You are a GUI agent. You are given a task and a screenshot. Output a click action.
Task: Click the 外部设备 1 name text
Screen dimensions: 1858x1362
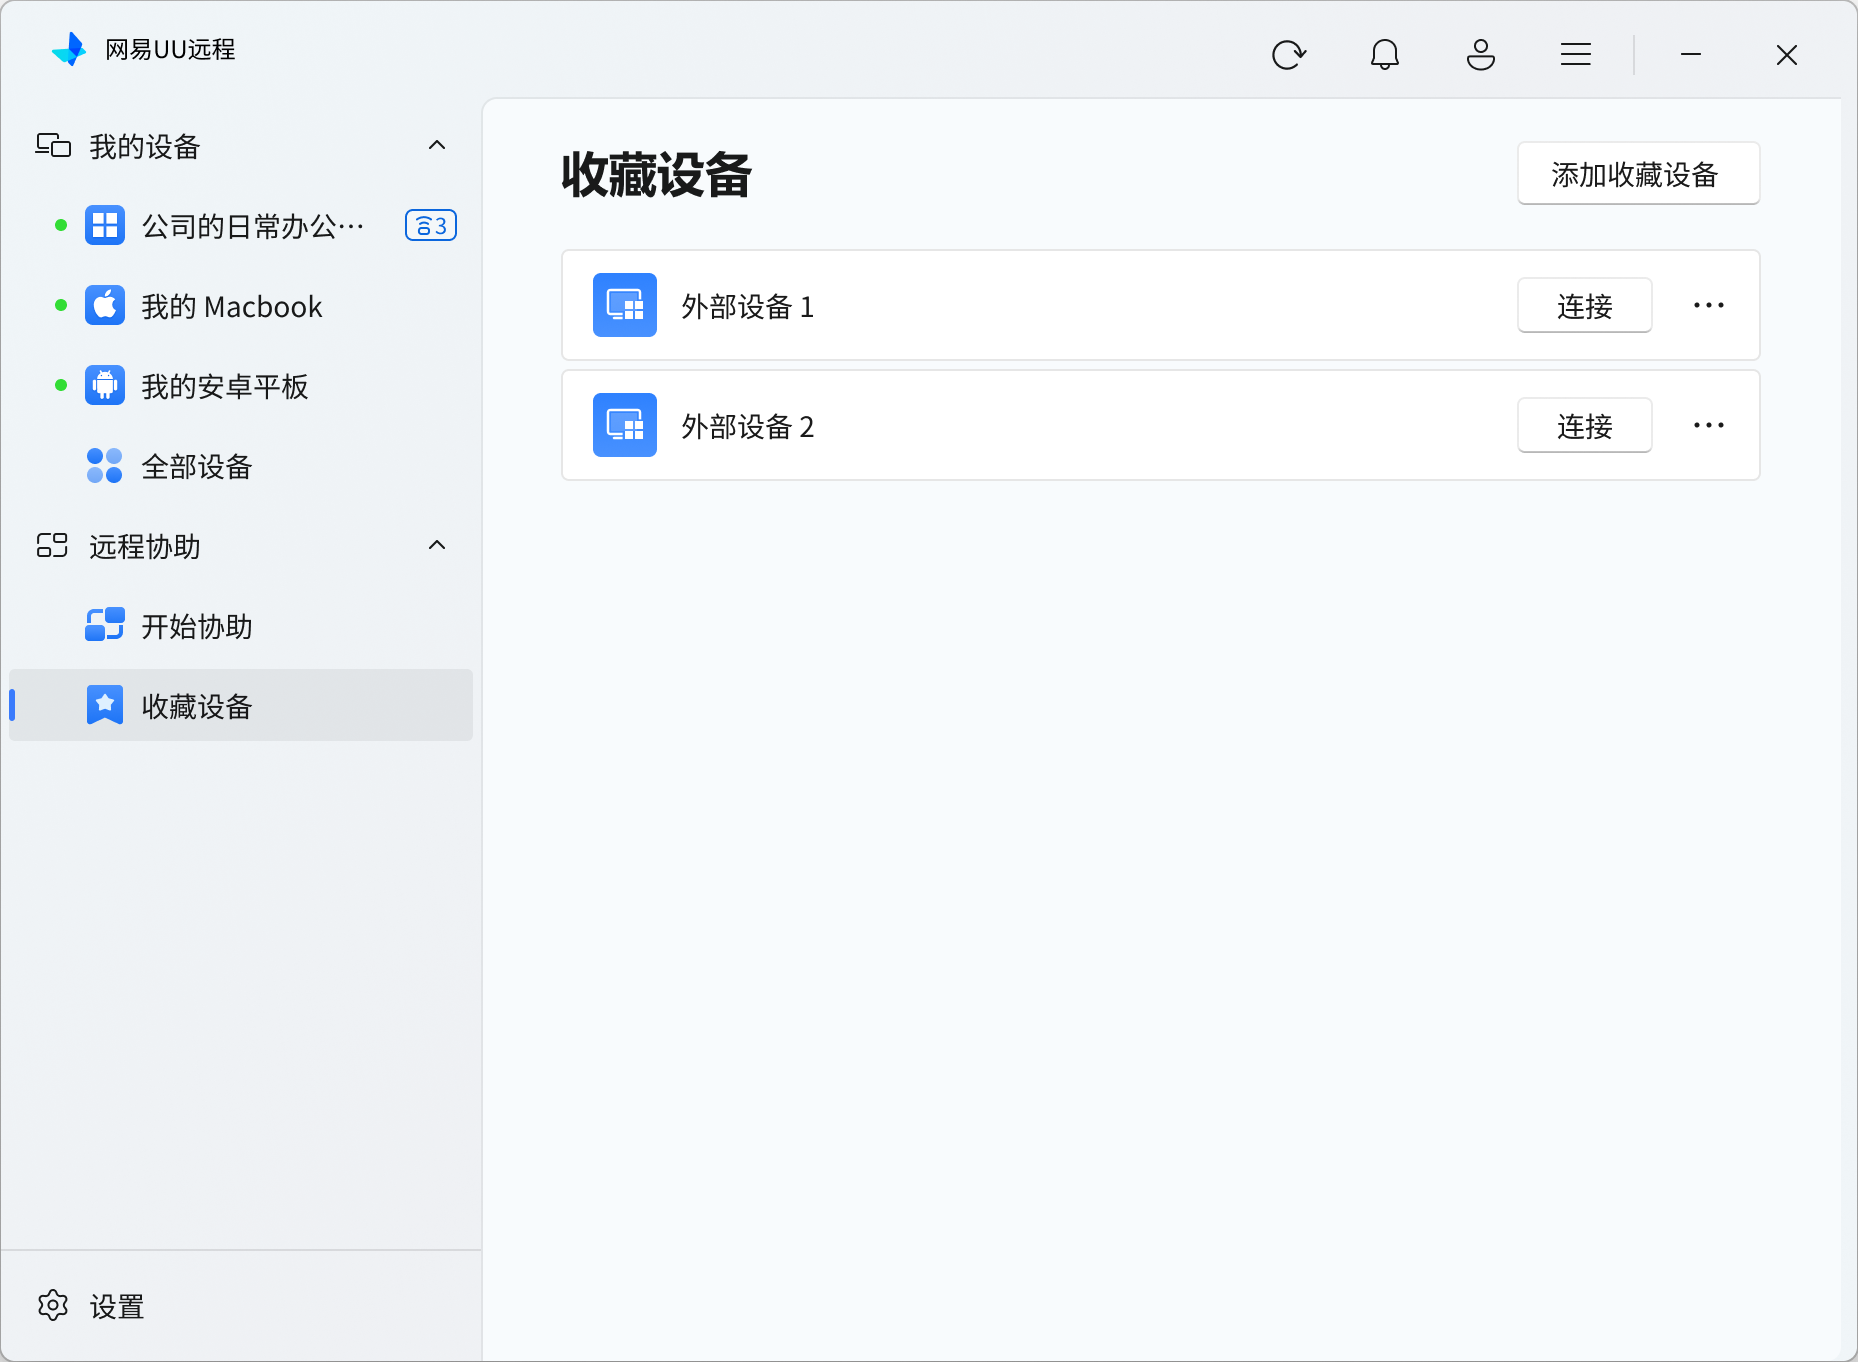pos(747,306)
